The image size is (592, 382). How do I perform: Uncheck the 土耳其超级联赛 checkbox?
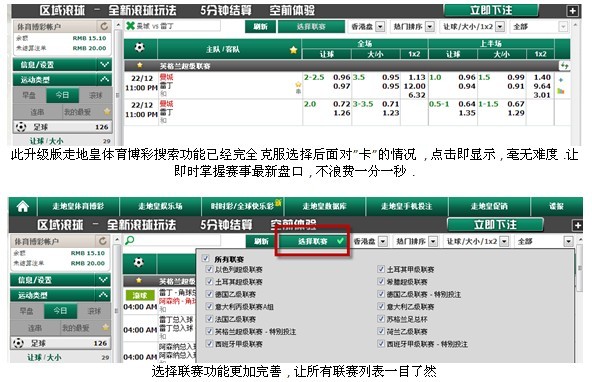click(x=209, y=282)
